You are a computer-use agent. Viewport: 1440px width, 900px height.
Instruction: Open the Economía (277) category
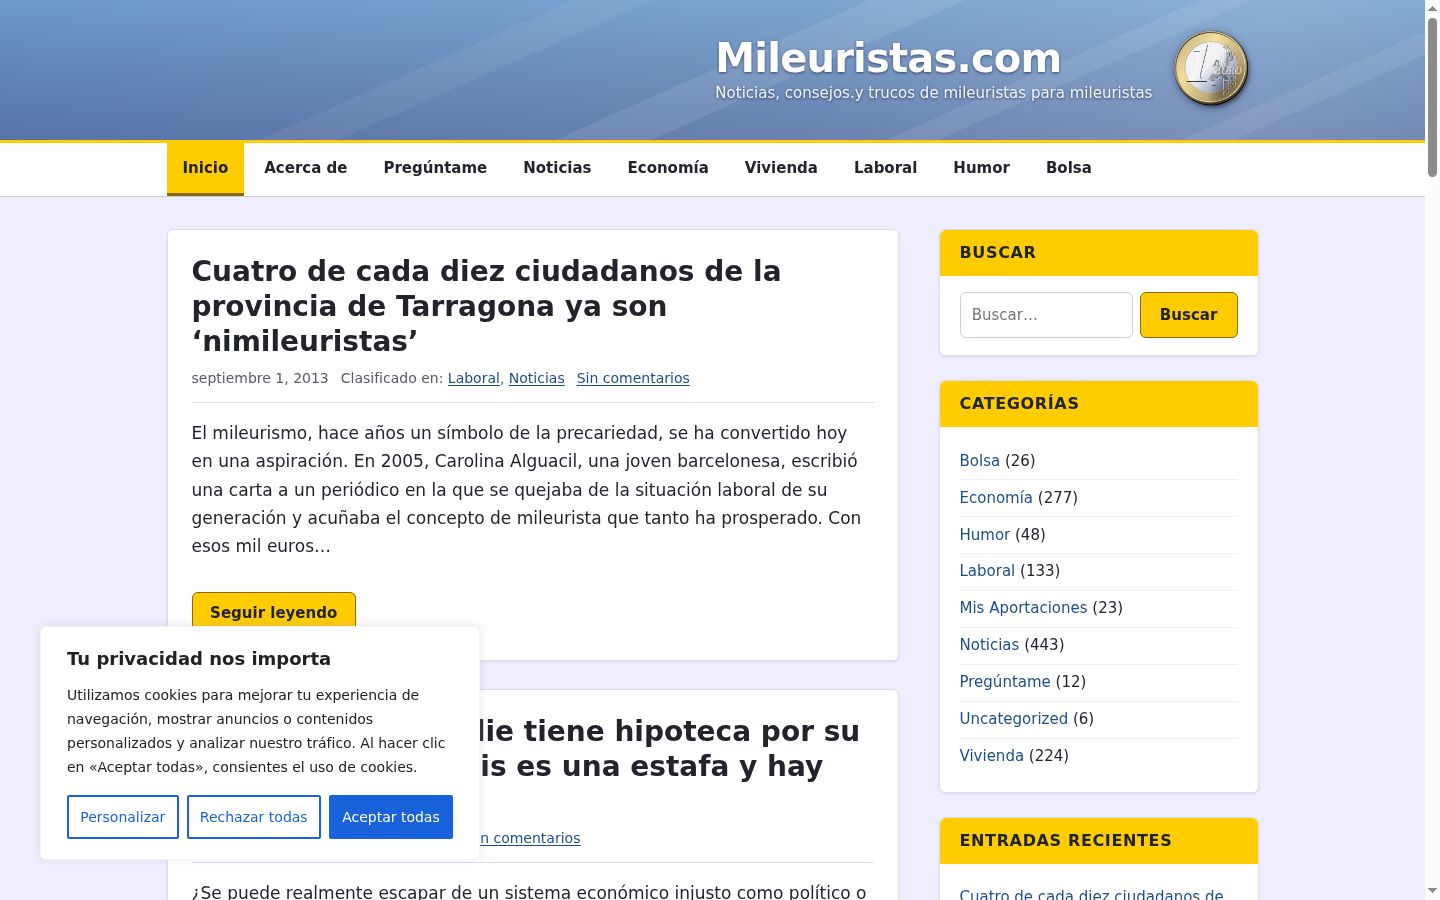click(996, 498)
